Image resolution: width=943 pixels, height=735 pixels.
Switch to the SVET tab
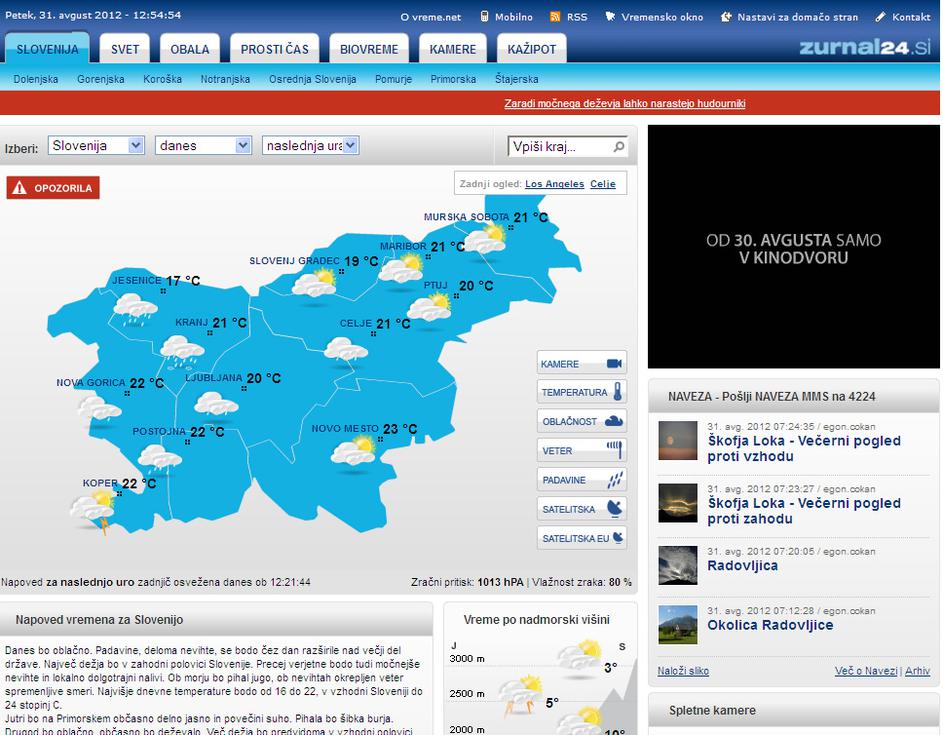[x=123, y=47]
